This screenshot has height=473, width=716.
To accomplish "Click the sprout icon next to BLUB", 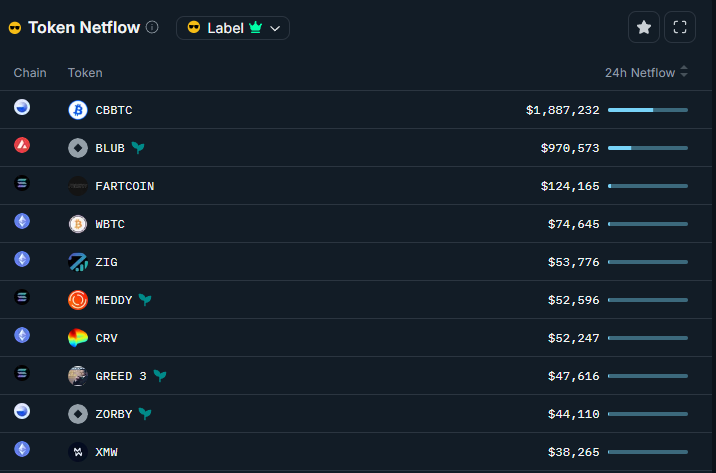I will (x=138, y=147).
